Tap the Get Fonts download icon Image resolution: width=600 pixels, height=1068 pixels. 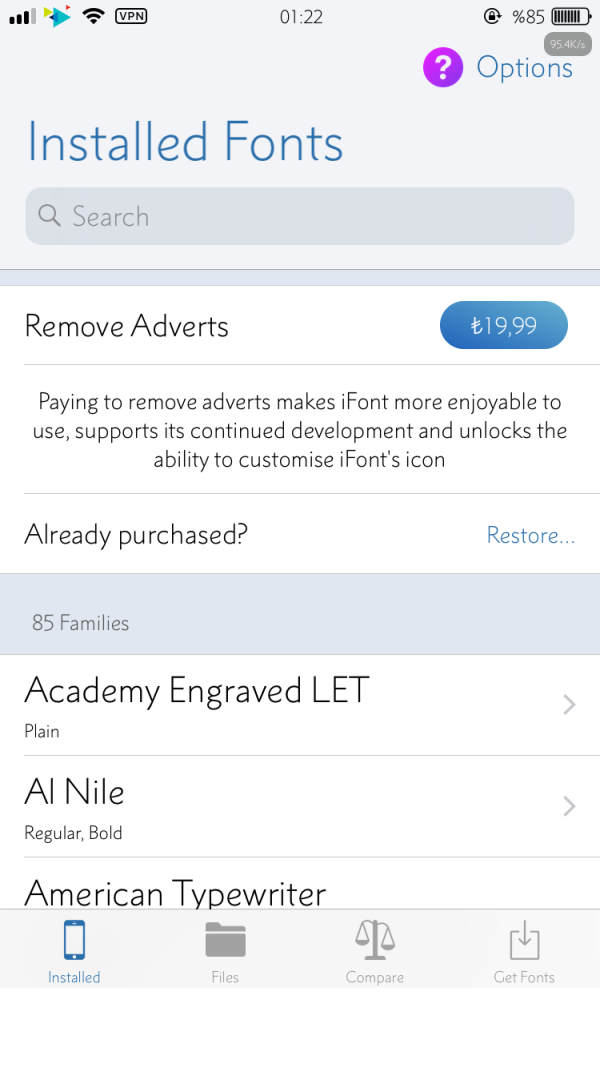[x=524, y=940]
